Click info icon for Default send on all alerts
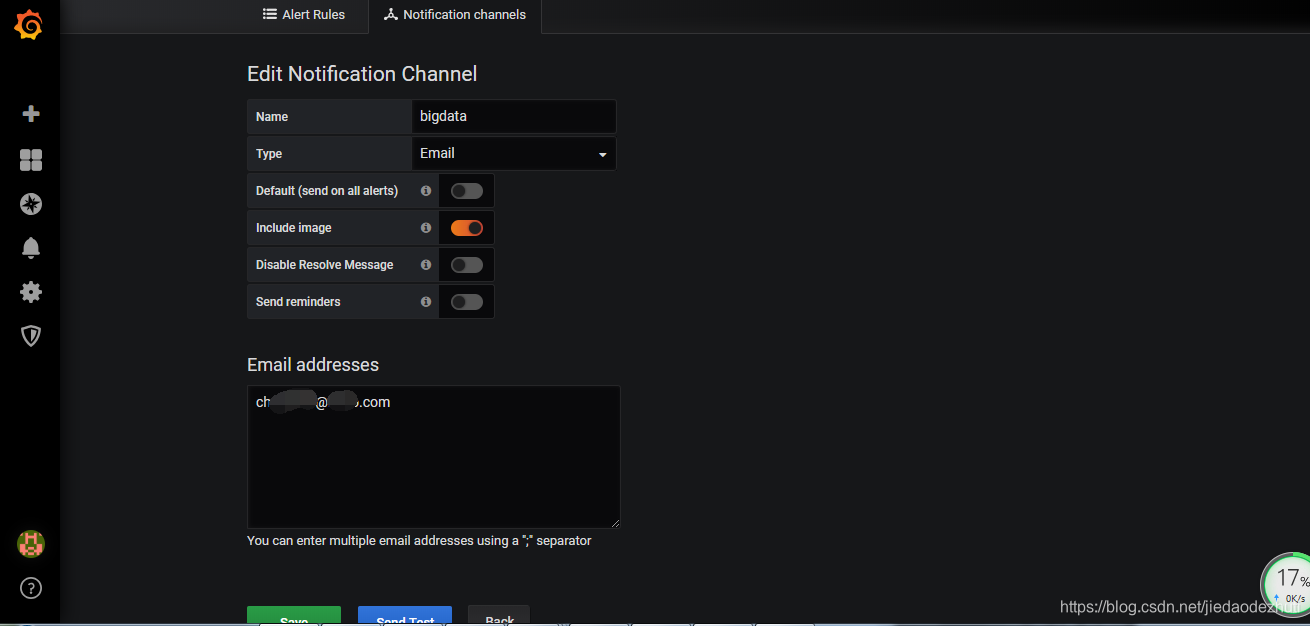The height and width of the screenshot is (626, 1310). 426,191
